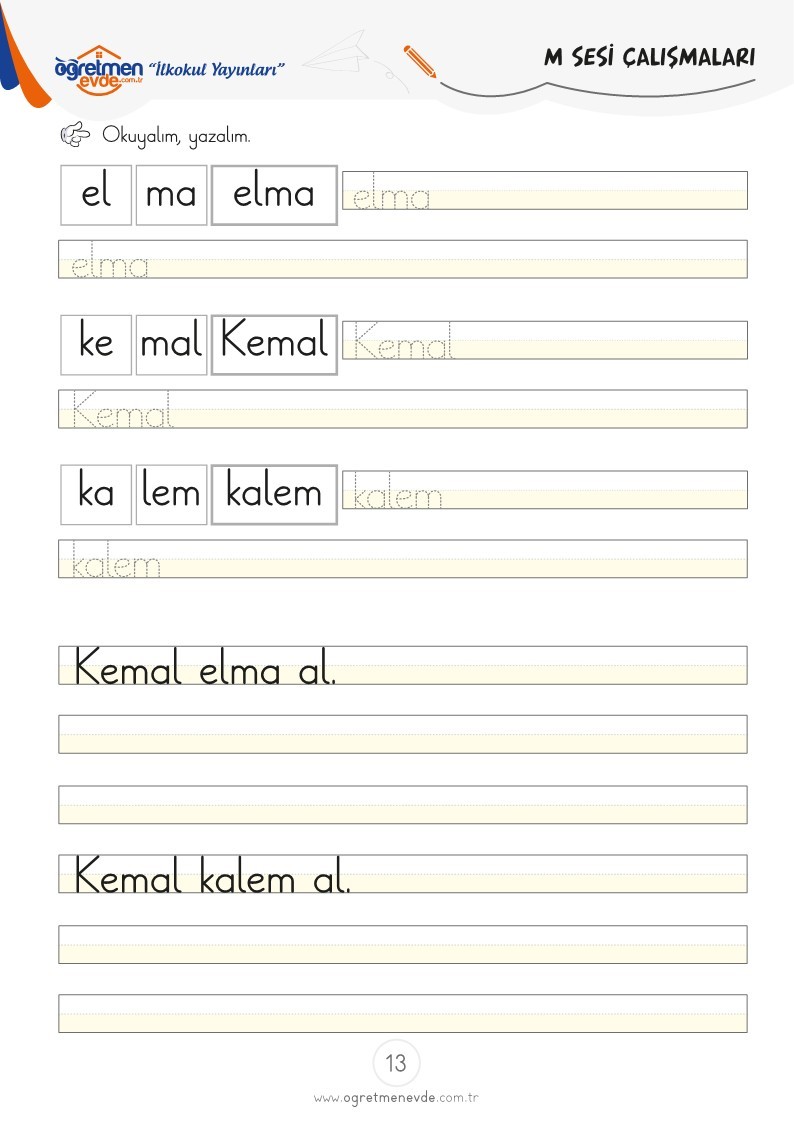This screenshot has height=1123, width=794.
Task: Select the "el" syllable box
Action: pos(96,195)
